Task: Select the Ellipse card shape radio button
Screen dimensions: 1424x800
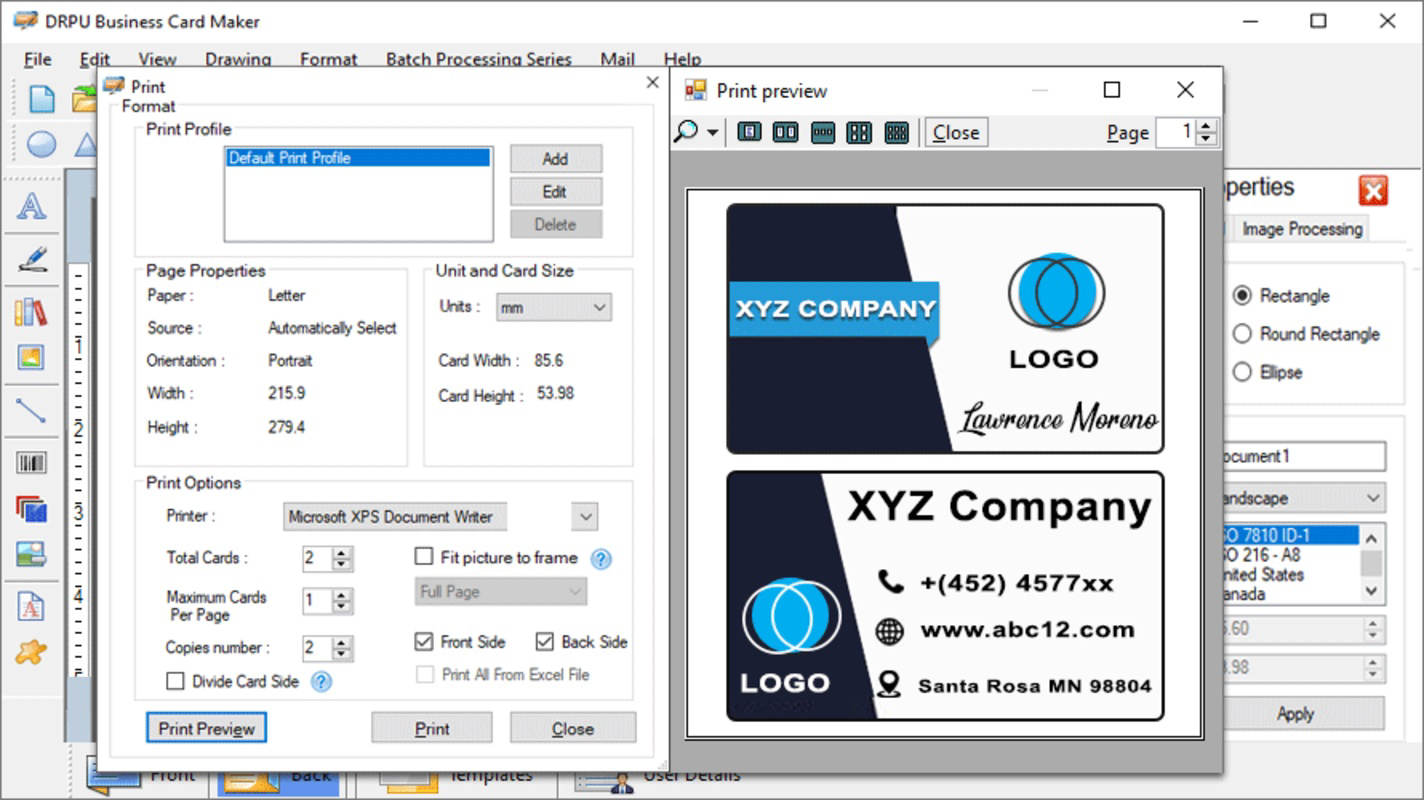Action: click(1241, 372)
